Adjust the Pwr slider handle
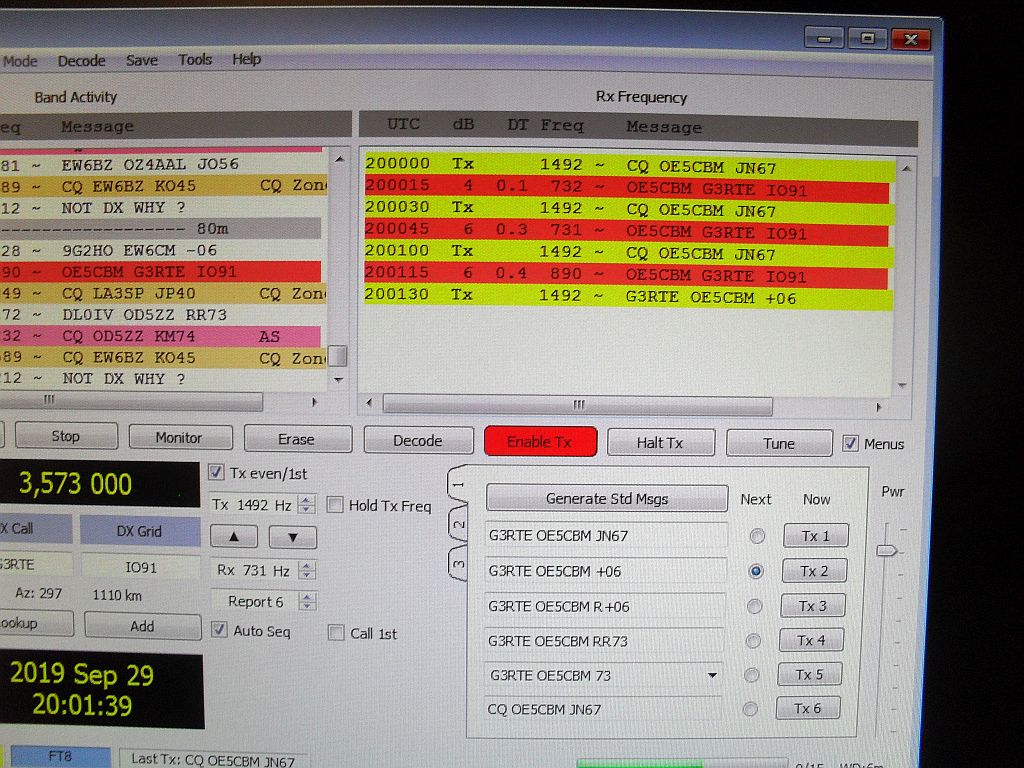The image size is (1024, 768). point(886,550)
